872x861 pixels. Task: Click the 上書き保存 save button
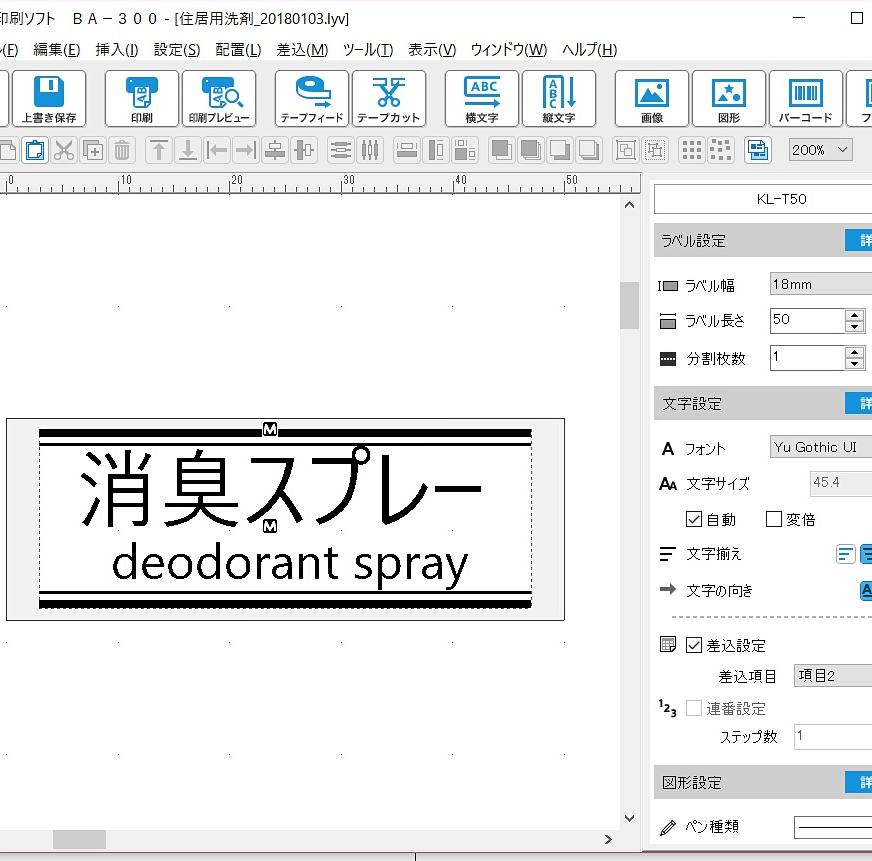(49, 98)
